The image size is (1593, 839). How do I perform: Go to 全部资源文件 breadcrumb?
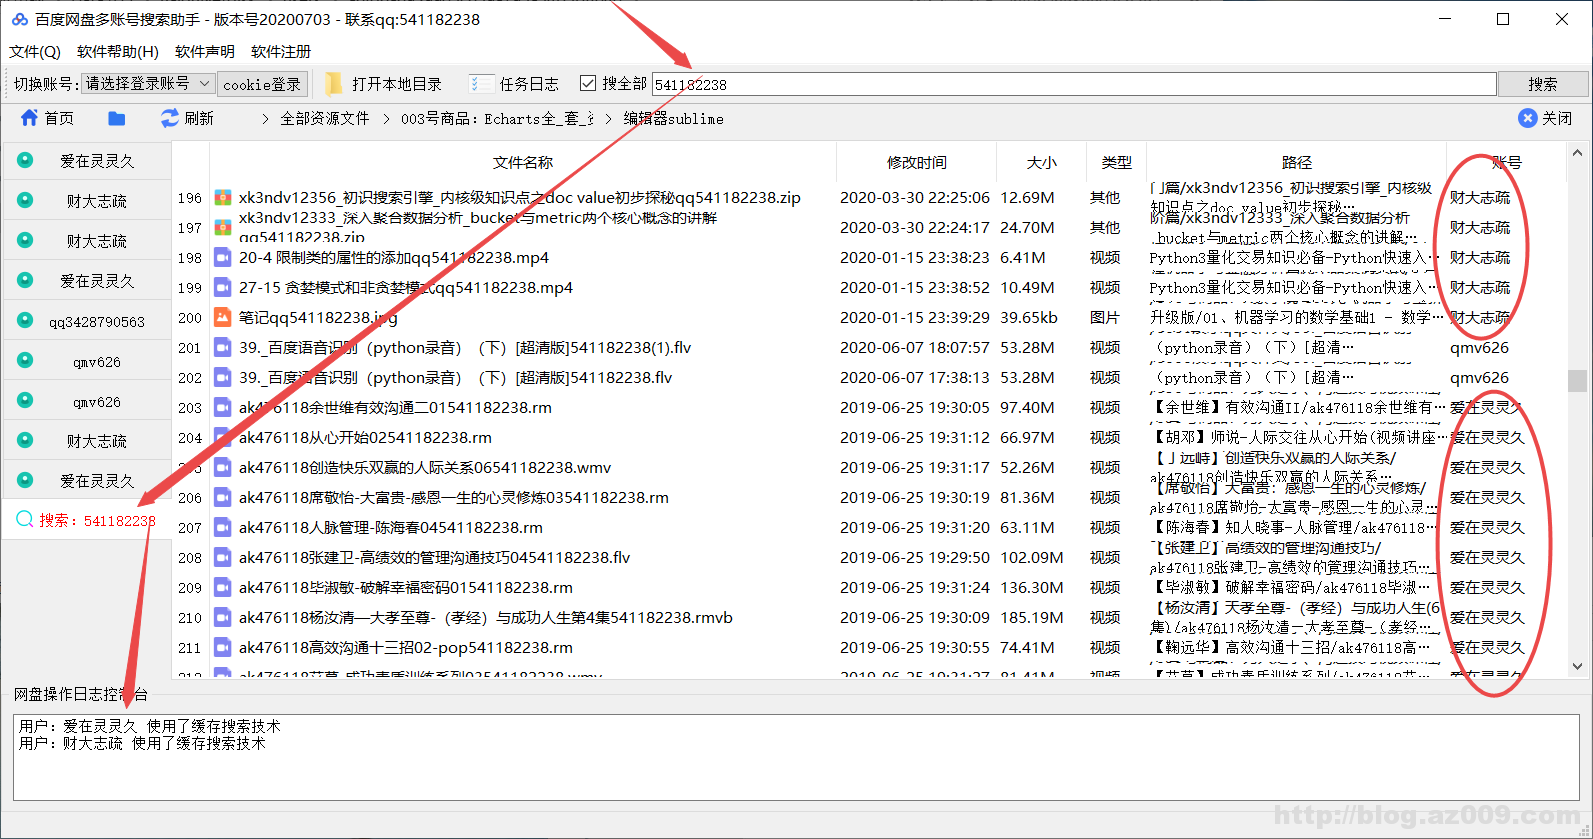click(x=325, y=119)
